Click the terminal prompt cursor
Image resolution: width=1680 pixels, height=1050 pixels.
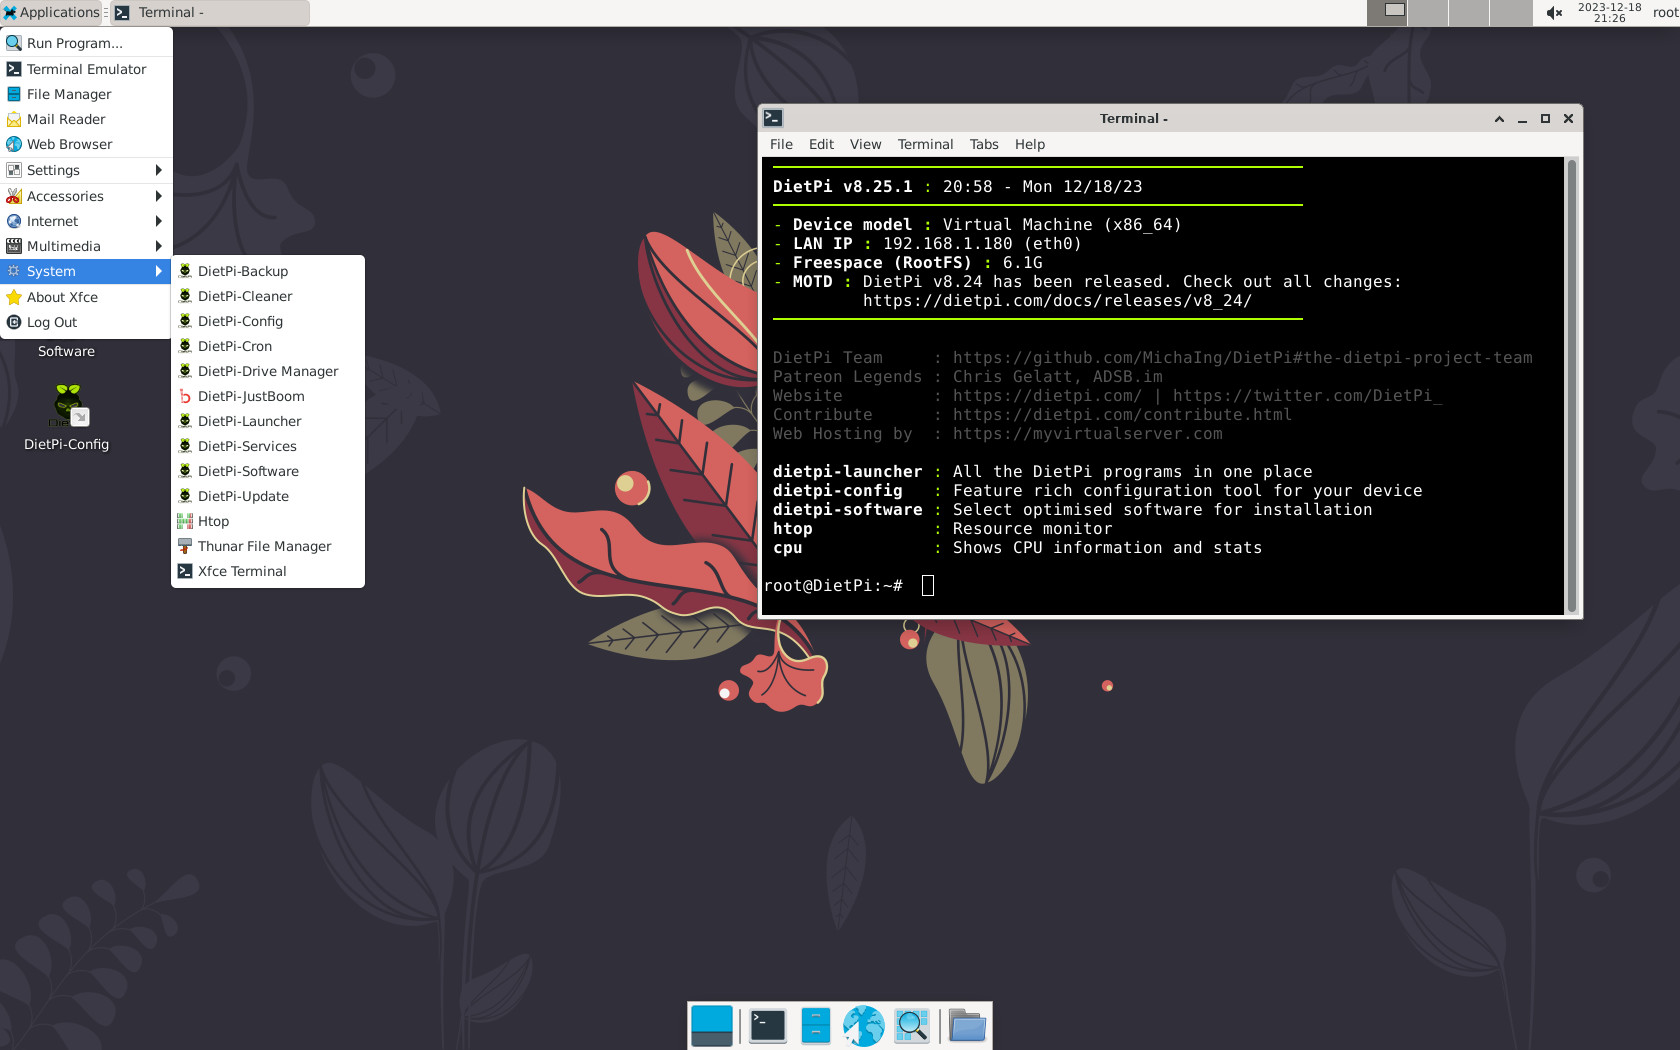(x=928, y=585)
